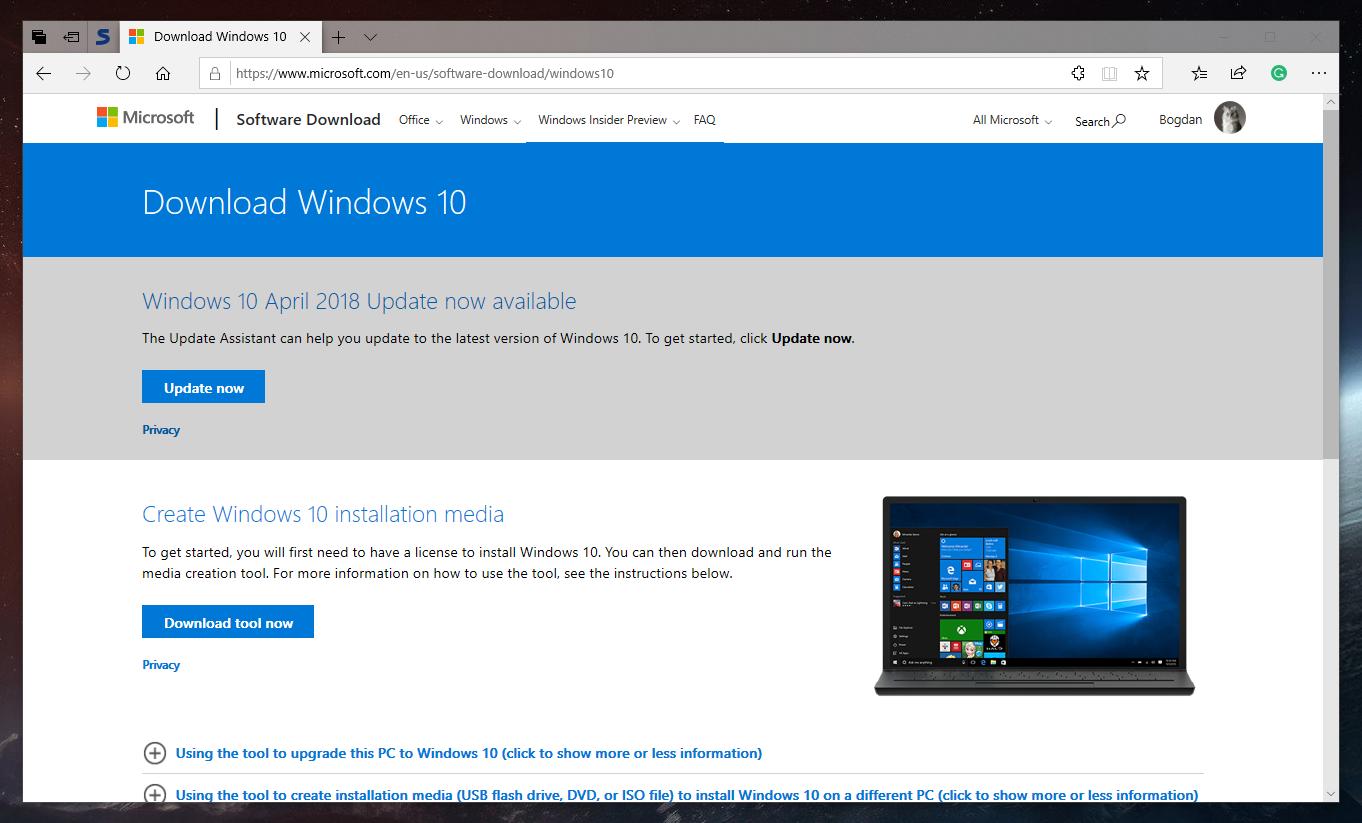Add this page to favorites star

tap(1141, 73)
